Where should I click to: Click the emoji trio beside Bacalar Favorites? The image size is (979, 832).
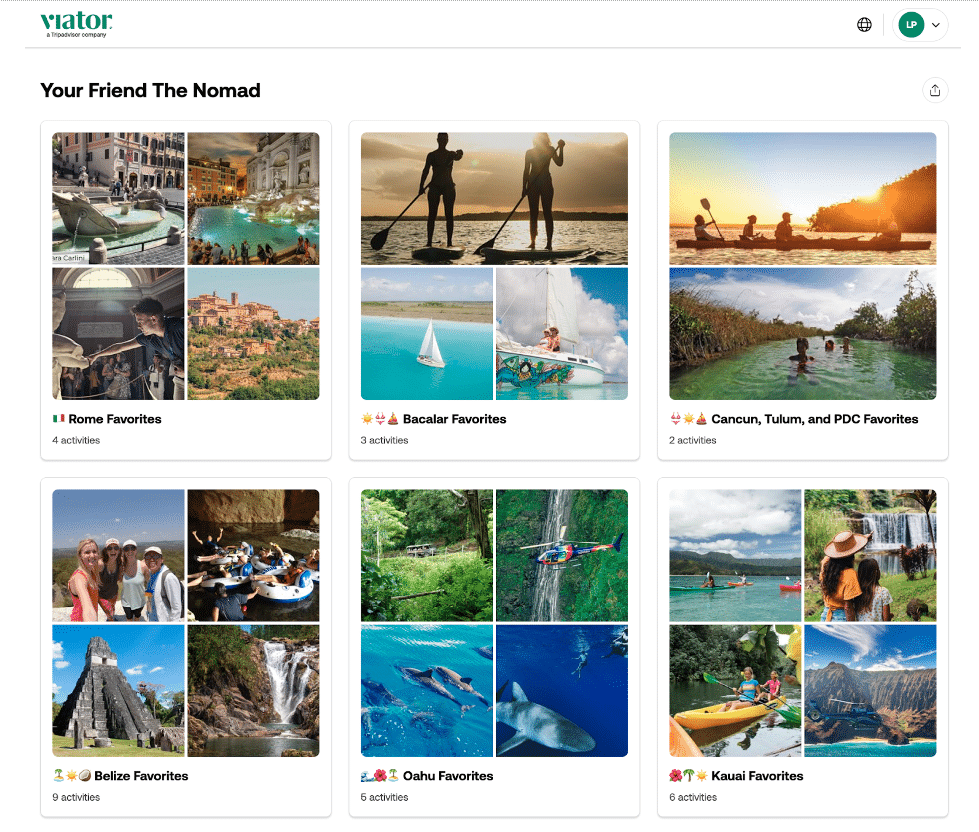tap(380, 419)
